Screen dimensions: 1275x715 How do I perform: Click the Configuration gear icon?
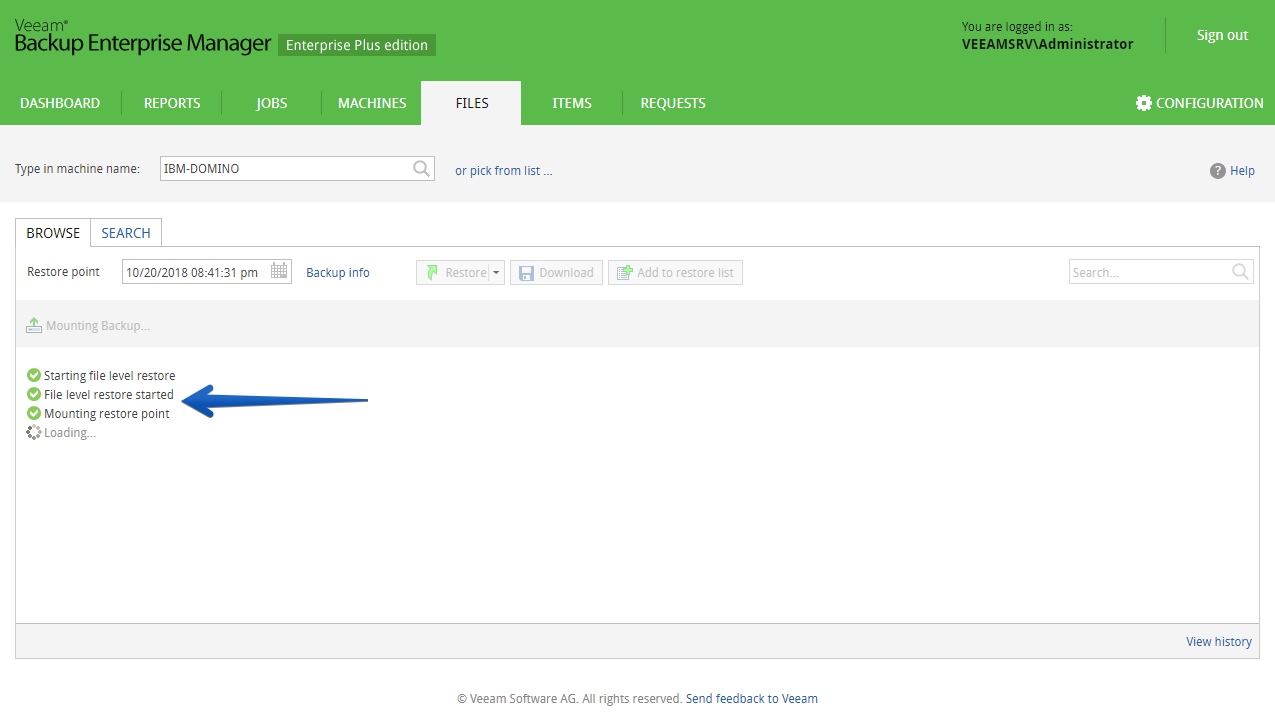point(1144,103)
